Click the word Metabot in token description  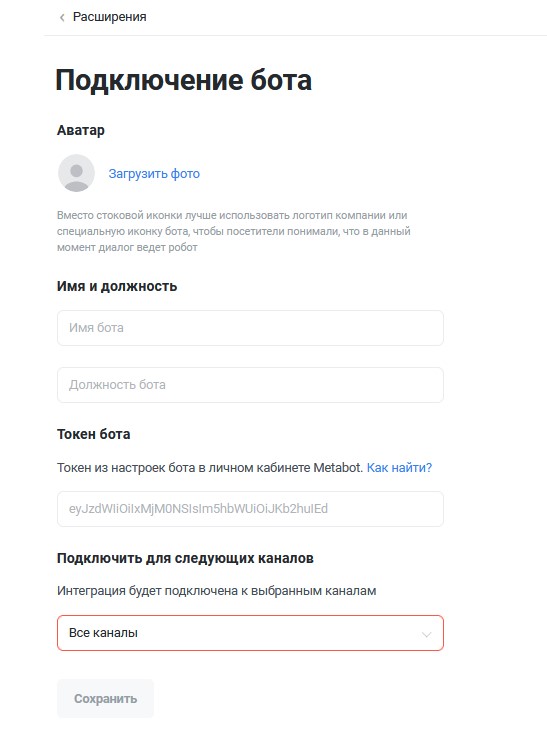coord(338,467)
